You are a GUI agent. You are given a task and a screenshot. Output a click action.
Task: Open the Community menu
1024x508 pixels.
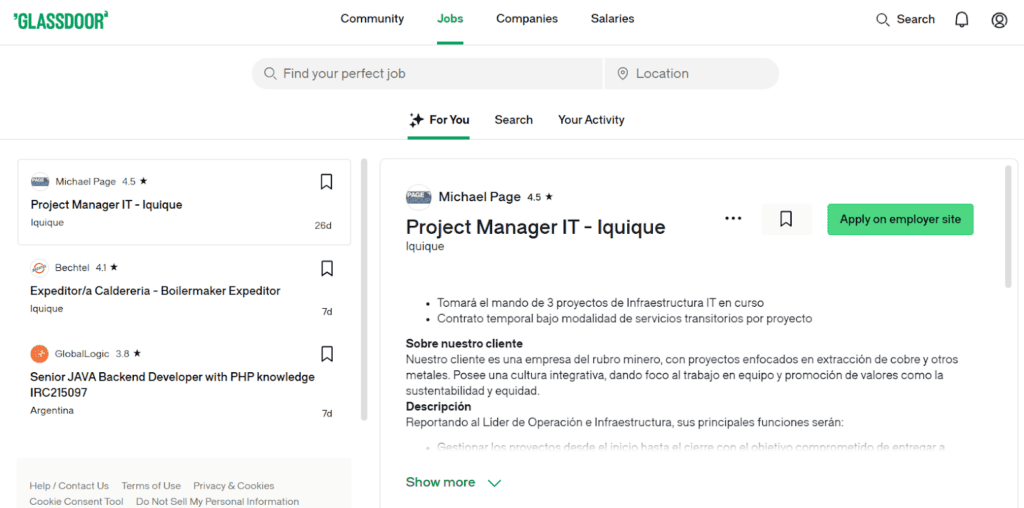coord(372,19)
